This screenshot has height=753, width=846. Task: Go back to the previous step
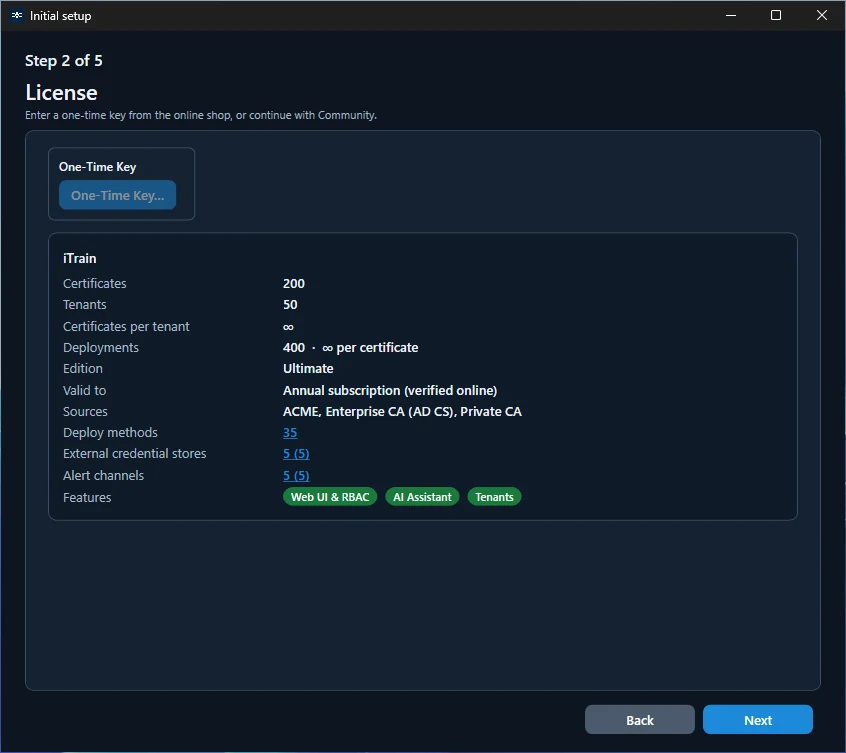[x=639, y=720]
